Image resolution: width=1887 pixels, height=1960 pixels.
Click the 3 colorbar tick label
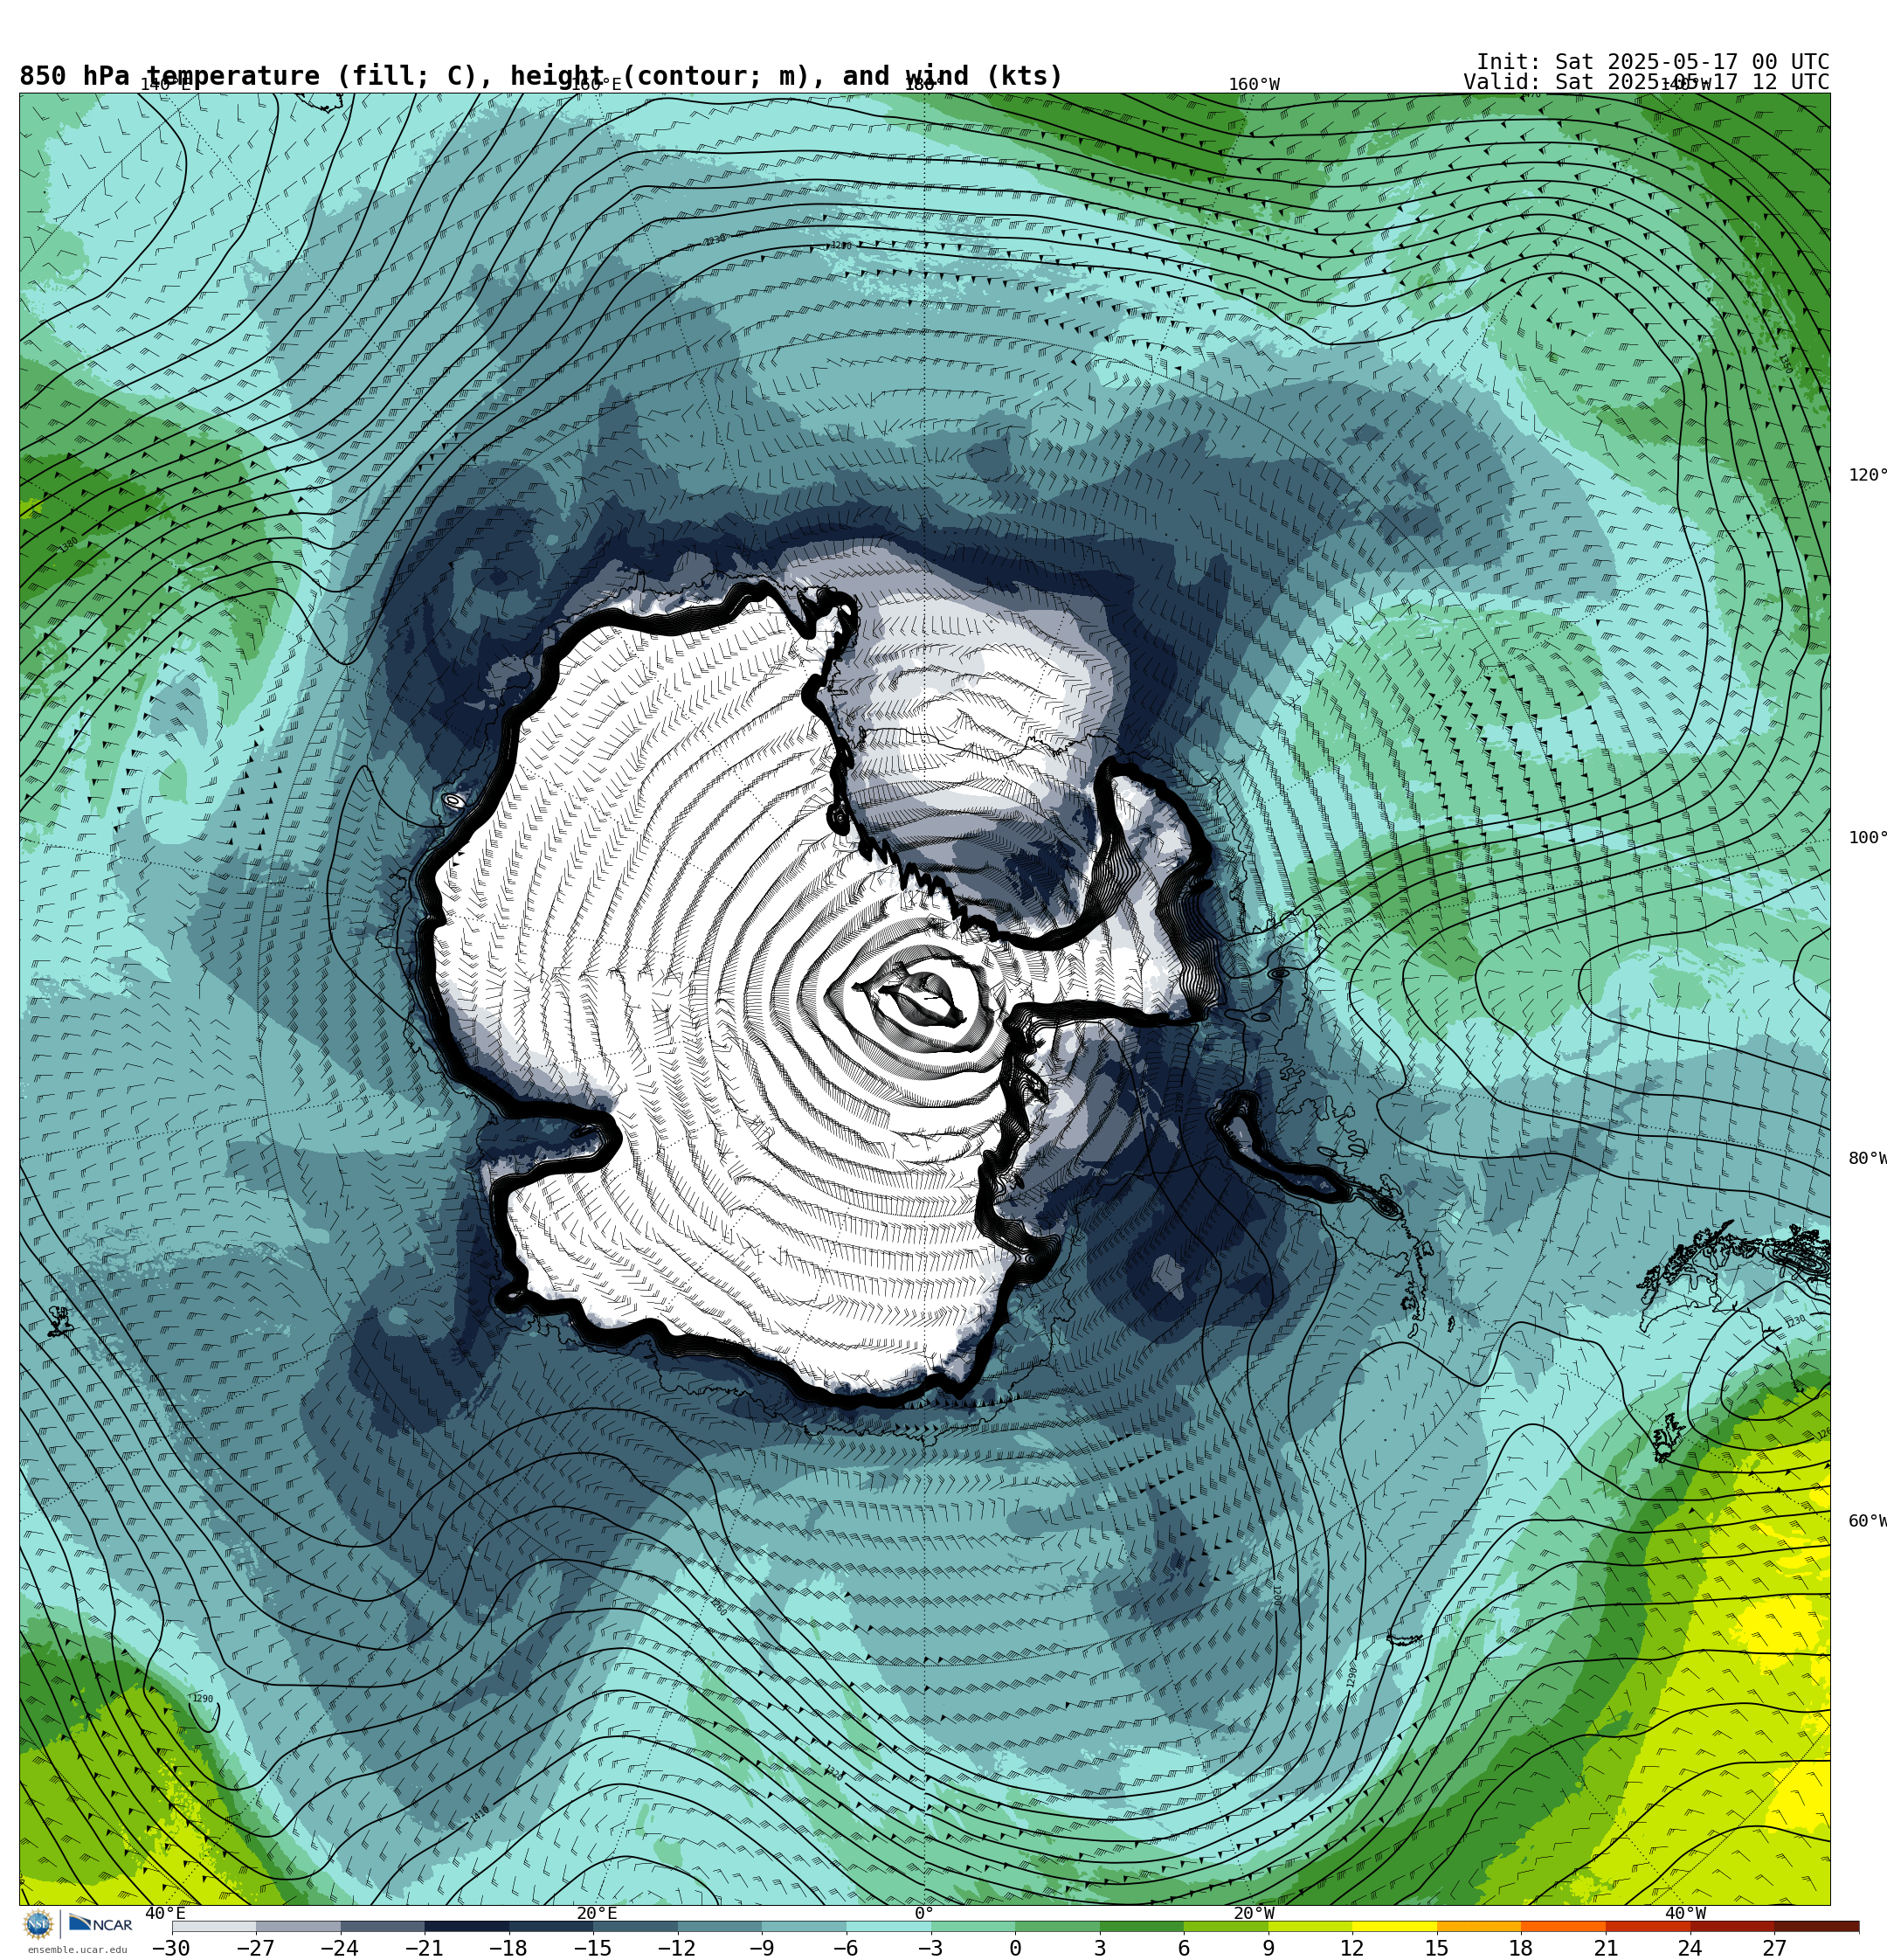point(1099,1948)
